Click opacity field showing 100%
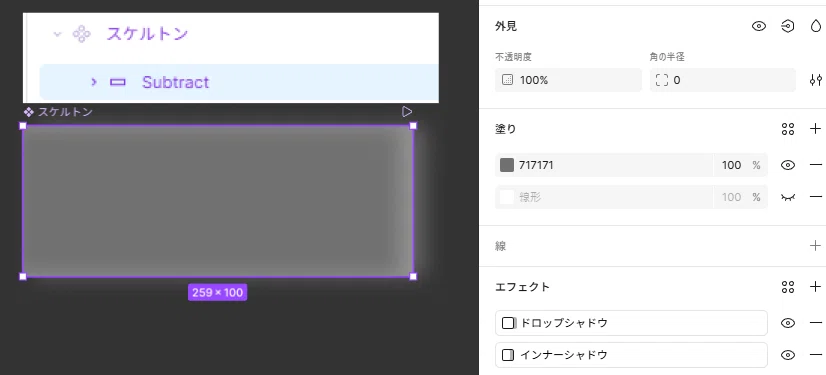The height and width of the screenshot is (375, 826). pyautogui.click(x=568, y=80)
